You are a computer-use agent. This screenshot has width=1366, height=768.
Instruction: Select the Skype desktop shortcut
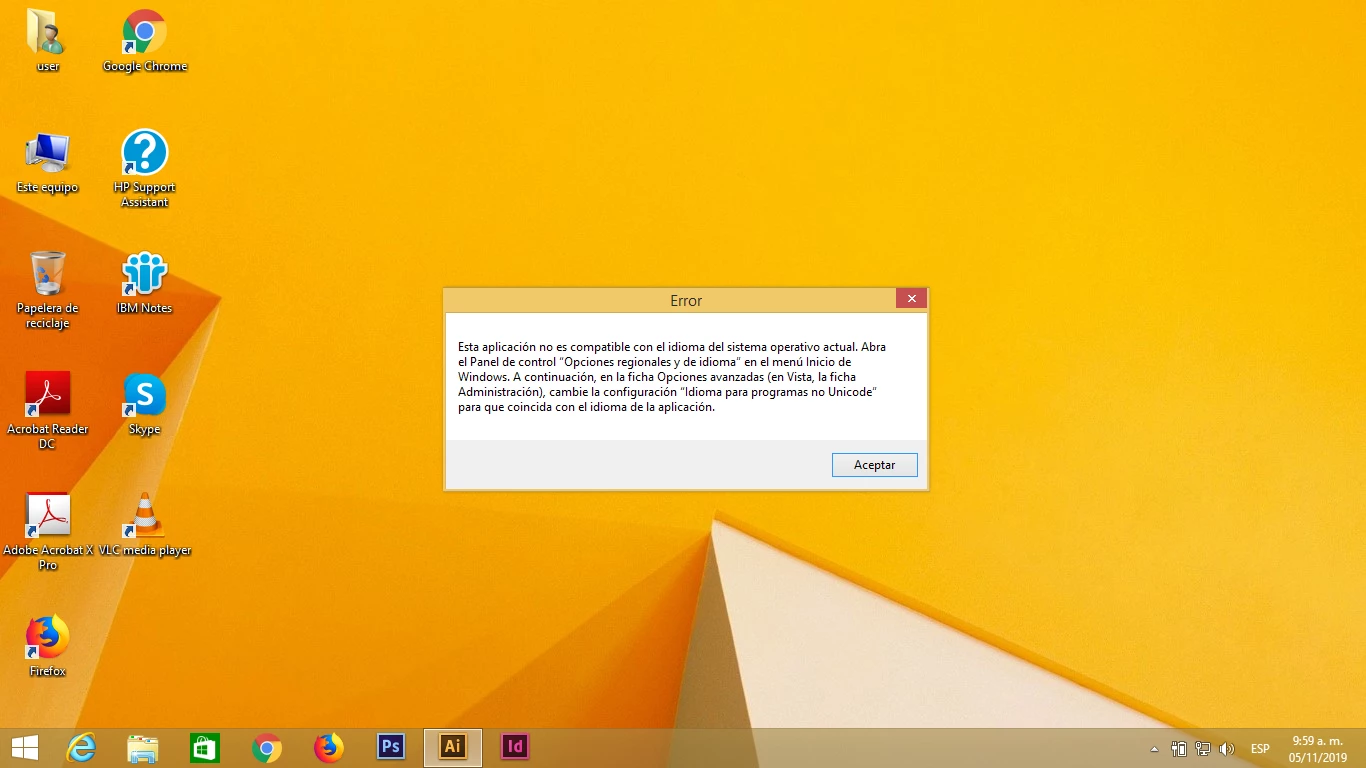145,403
